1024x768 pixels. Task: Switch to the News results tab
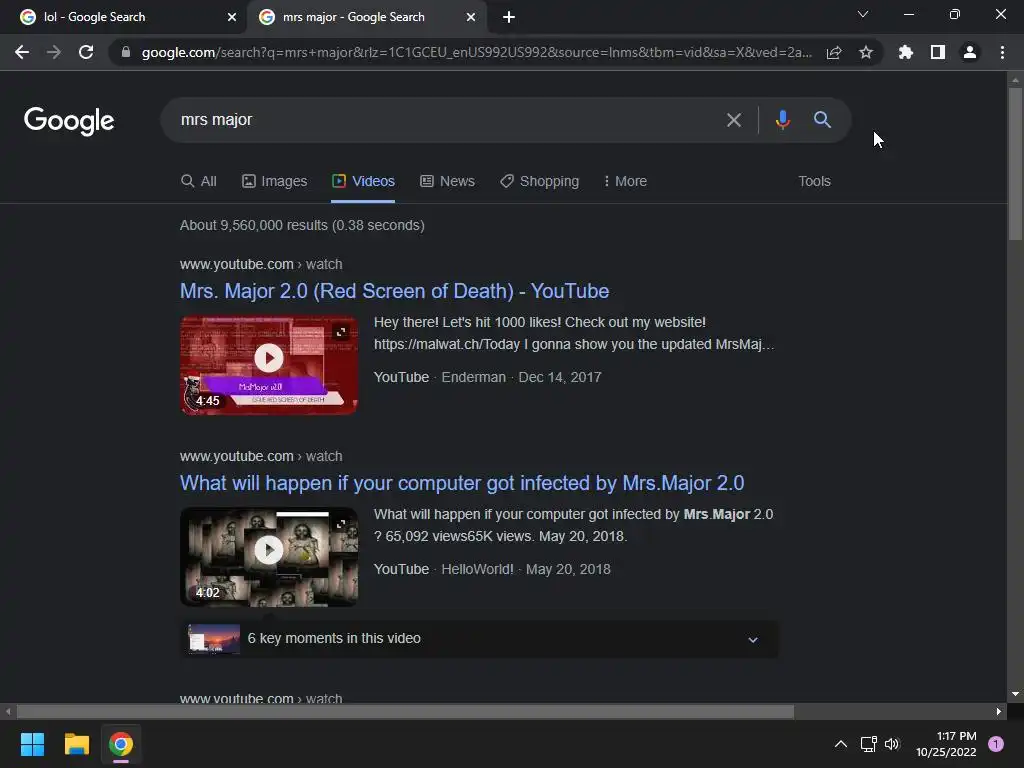click(447, 181)
